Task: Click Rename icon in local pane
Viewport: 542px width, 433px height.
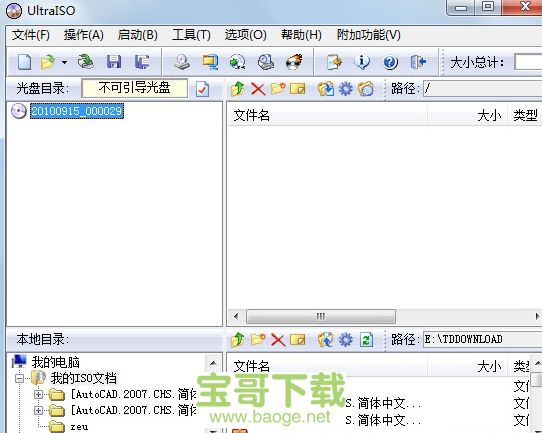Action: pos(298,340)
